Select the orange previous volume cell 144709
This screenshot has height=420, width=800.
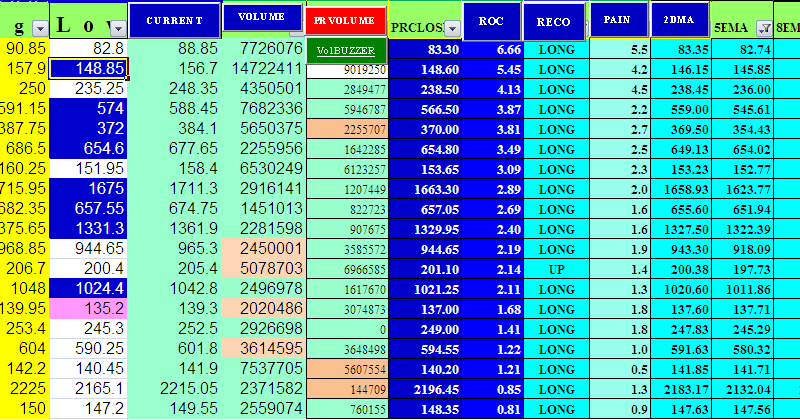(x=347, y=390)
